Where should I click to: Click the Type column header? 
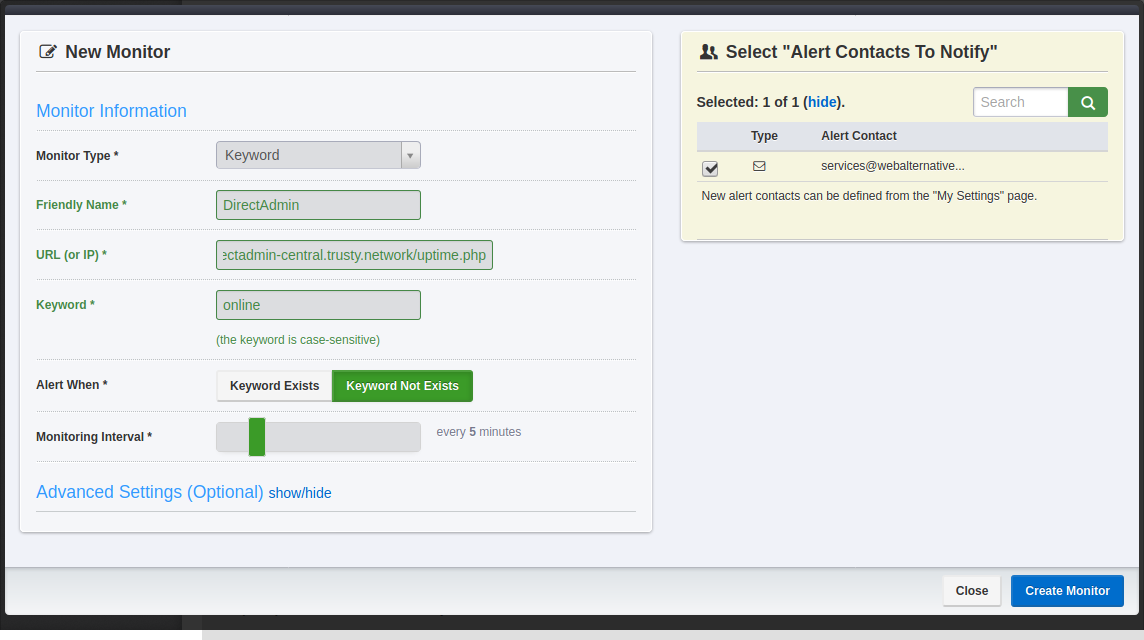pyautogui.click(x=764, y=136)
